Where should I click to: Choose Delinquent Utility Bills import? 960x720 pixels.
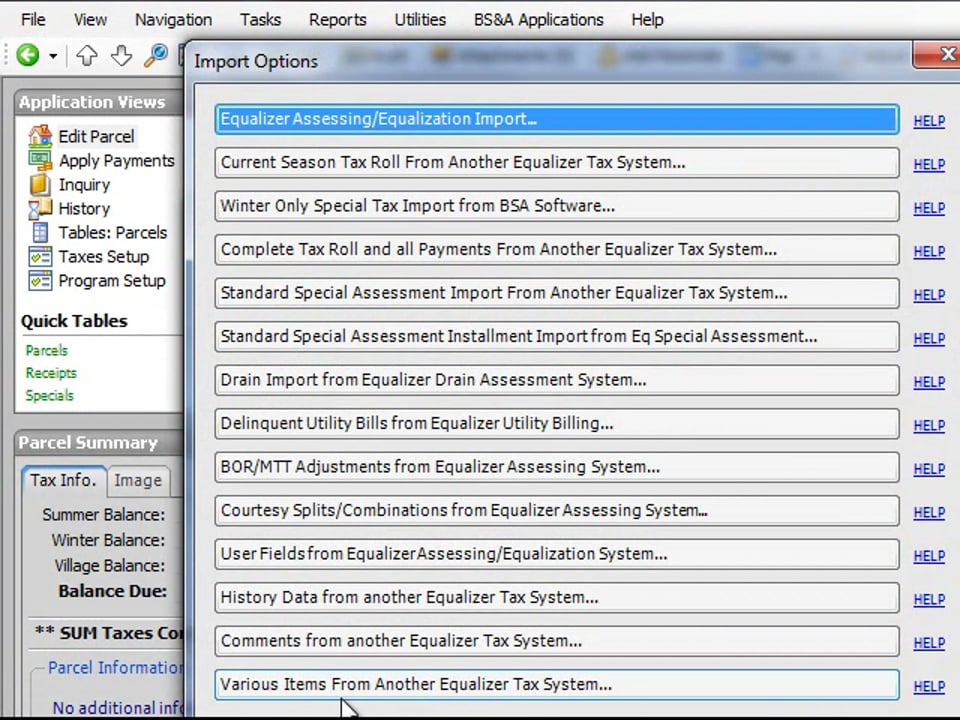pyautogui.click(x=557, y=424)
